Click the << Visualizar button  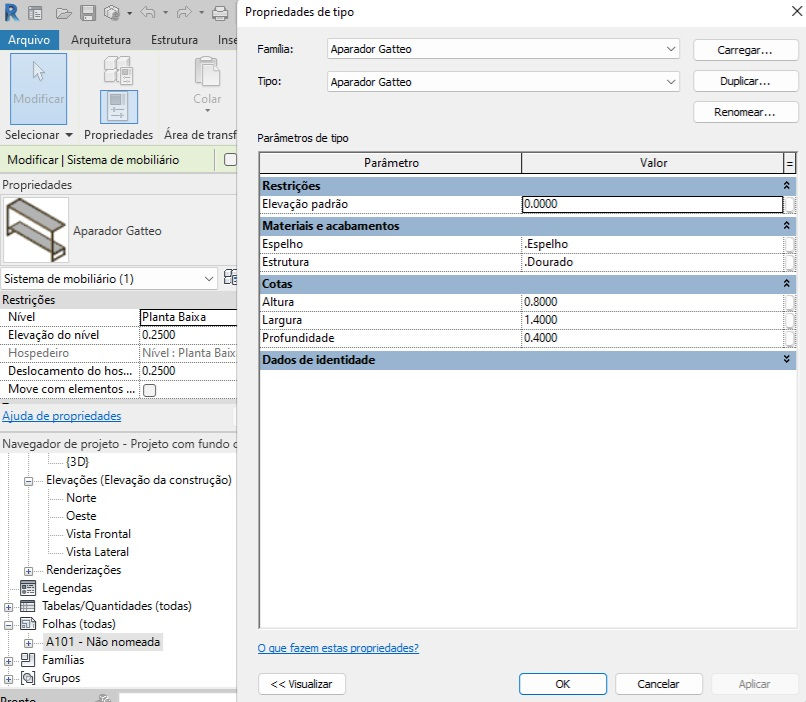pos(302,684)
